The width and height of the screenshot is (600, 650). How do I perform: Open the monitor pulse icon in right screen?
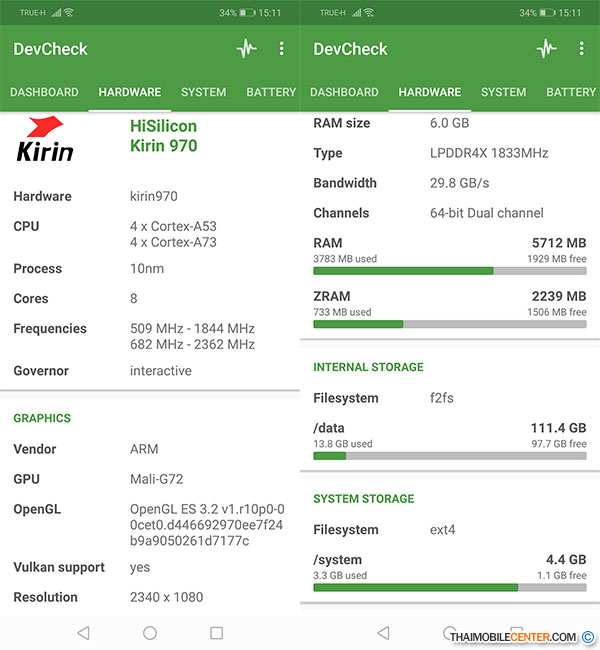(547, 49)
